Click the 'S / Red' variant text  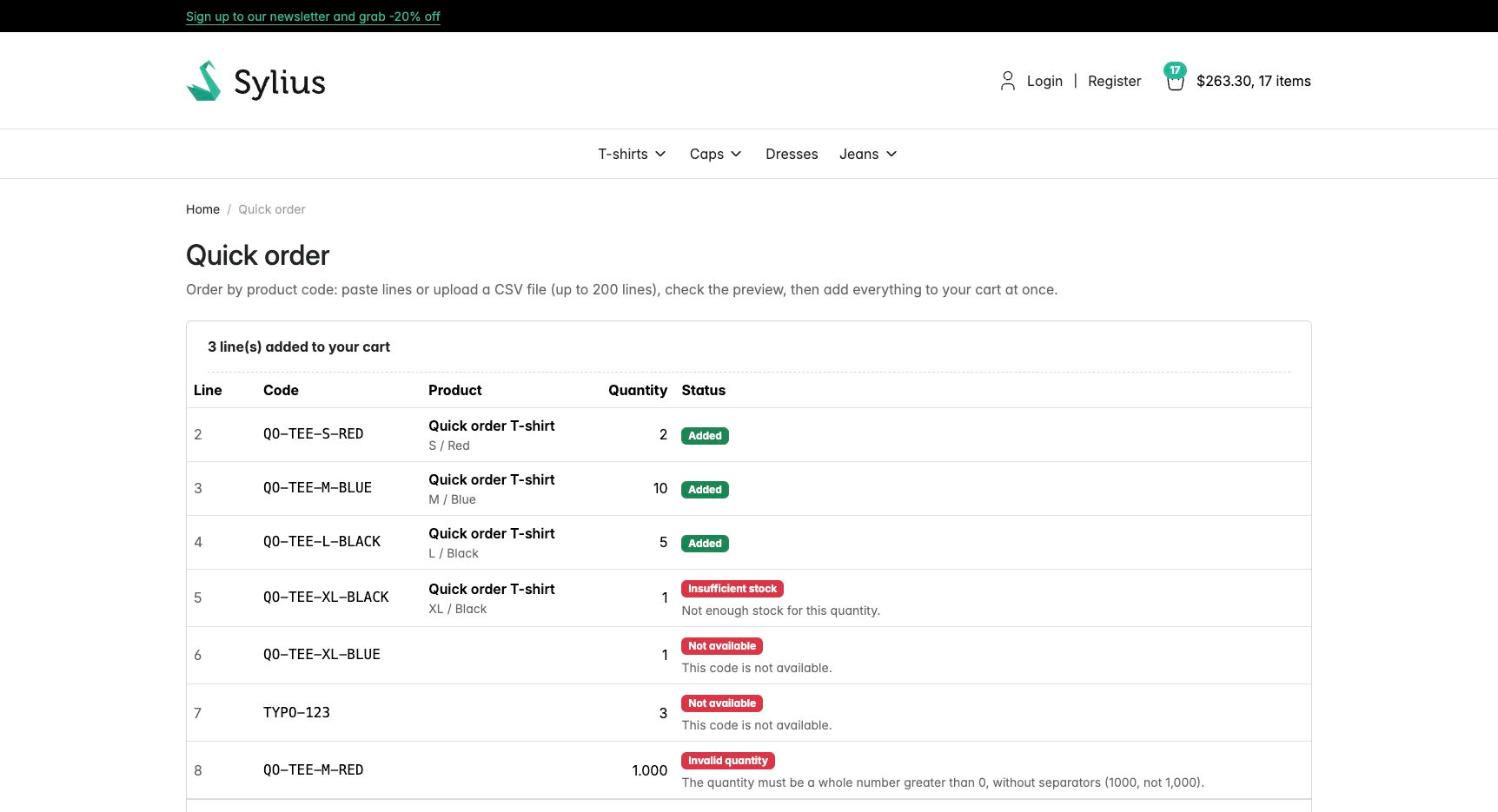coord(449,446)
